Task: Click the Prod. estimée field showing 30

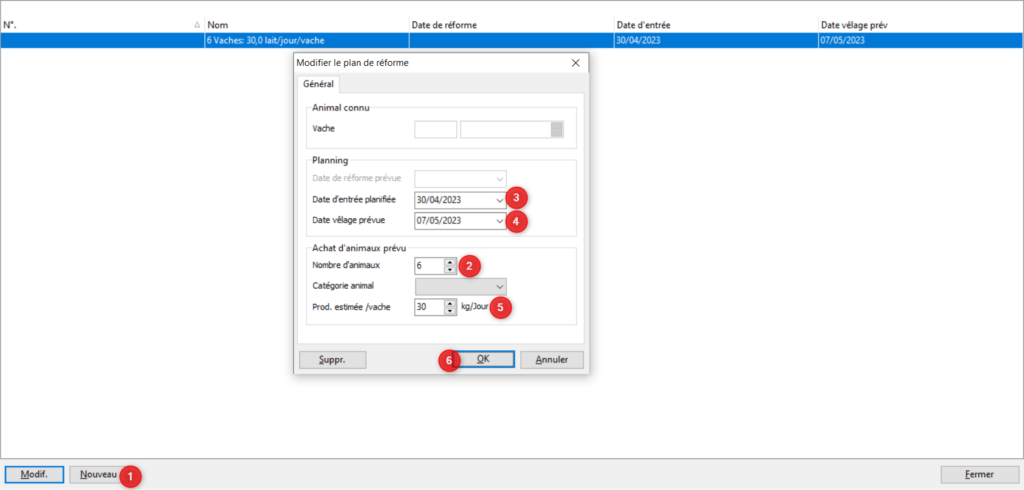Action: (430, 307)
